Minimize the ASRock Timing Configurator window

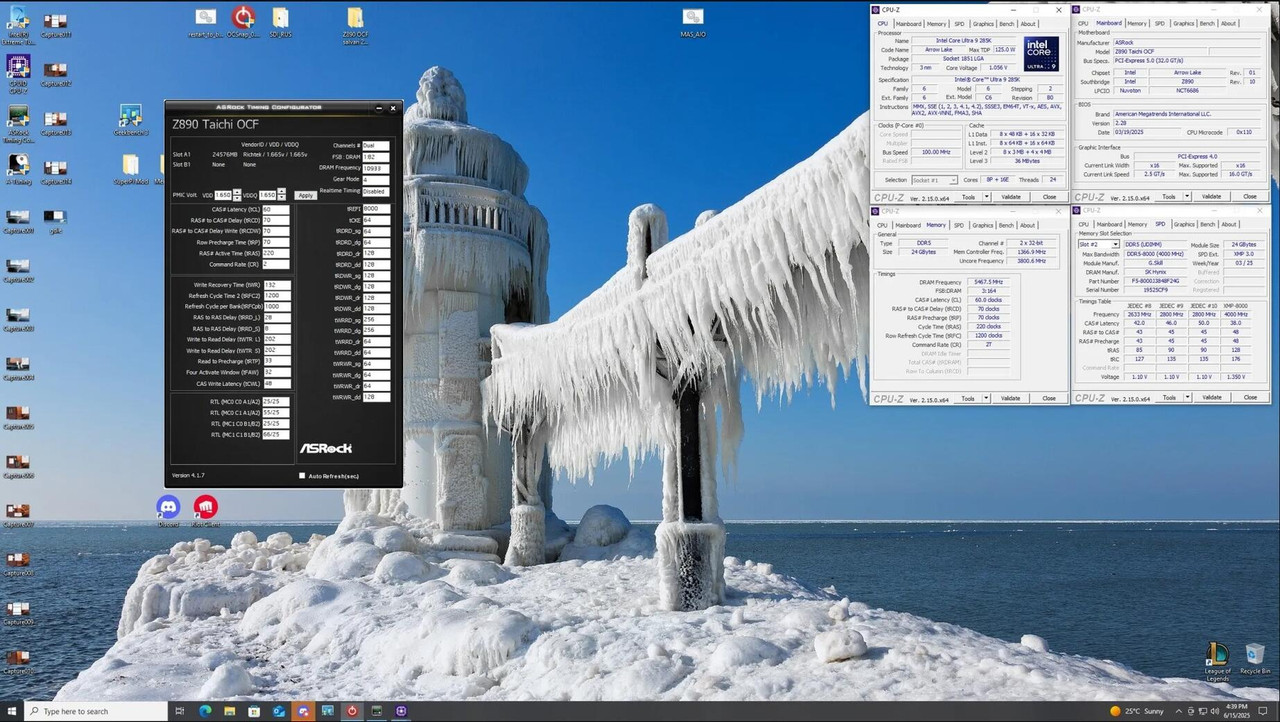[x=378, y=108]
